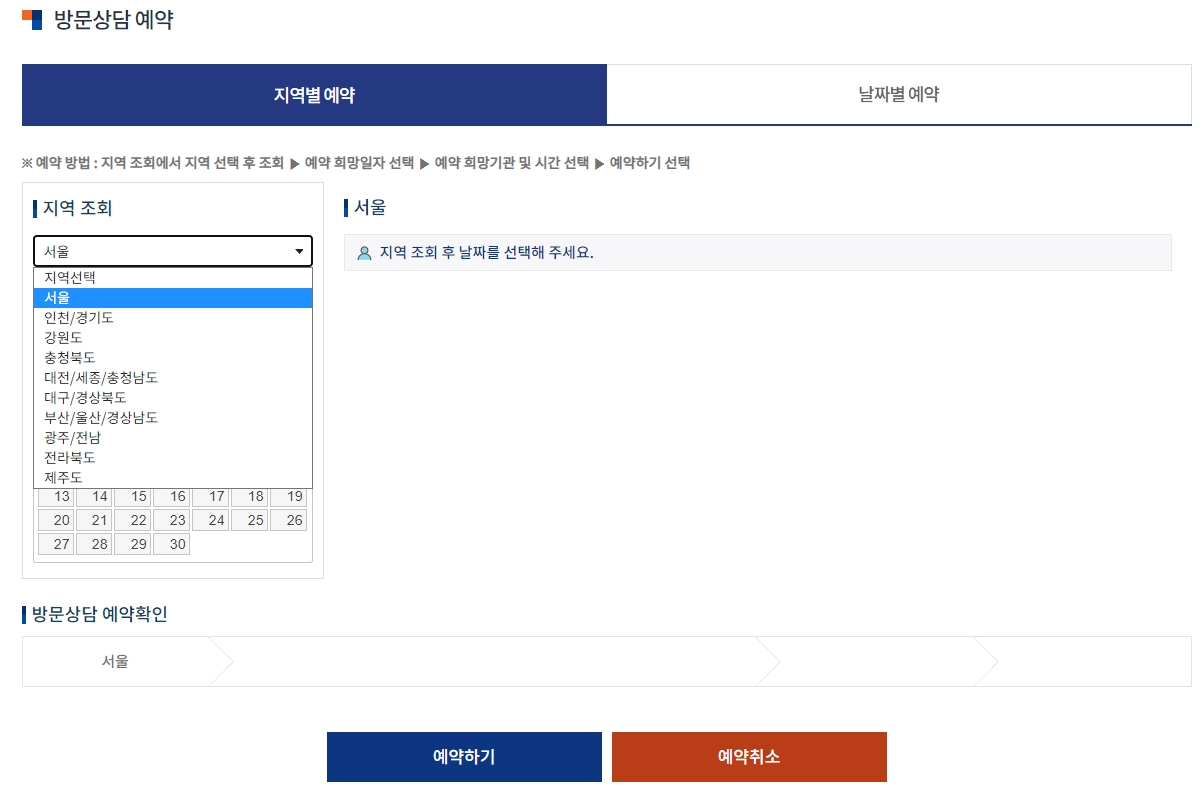The width and height of the screenshot is (1203, 798).
Task: Pick calendar date 23
Action: coord(172,520)
